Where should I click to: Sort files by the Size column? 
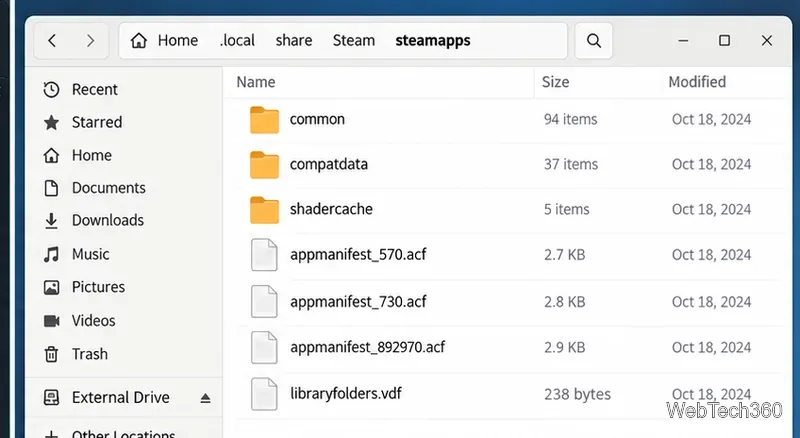click(555, 82)
